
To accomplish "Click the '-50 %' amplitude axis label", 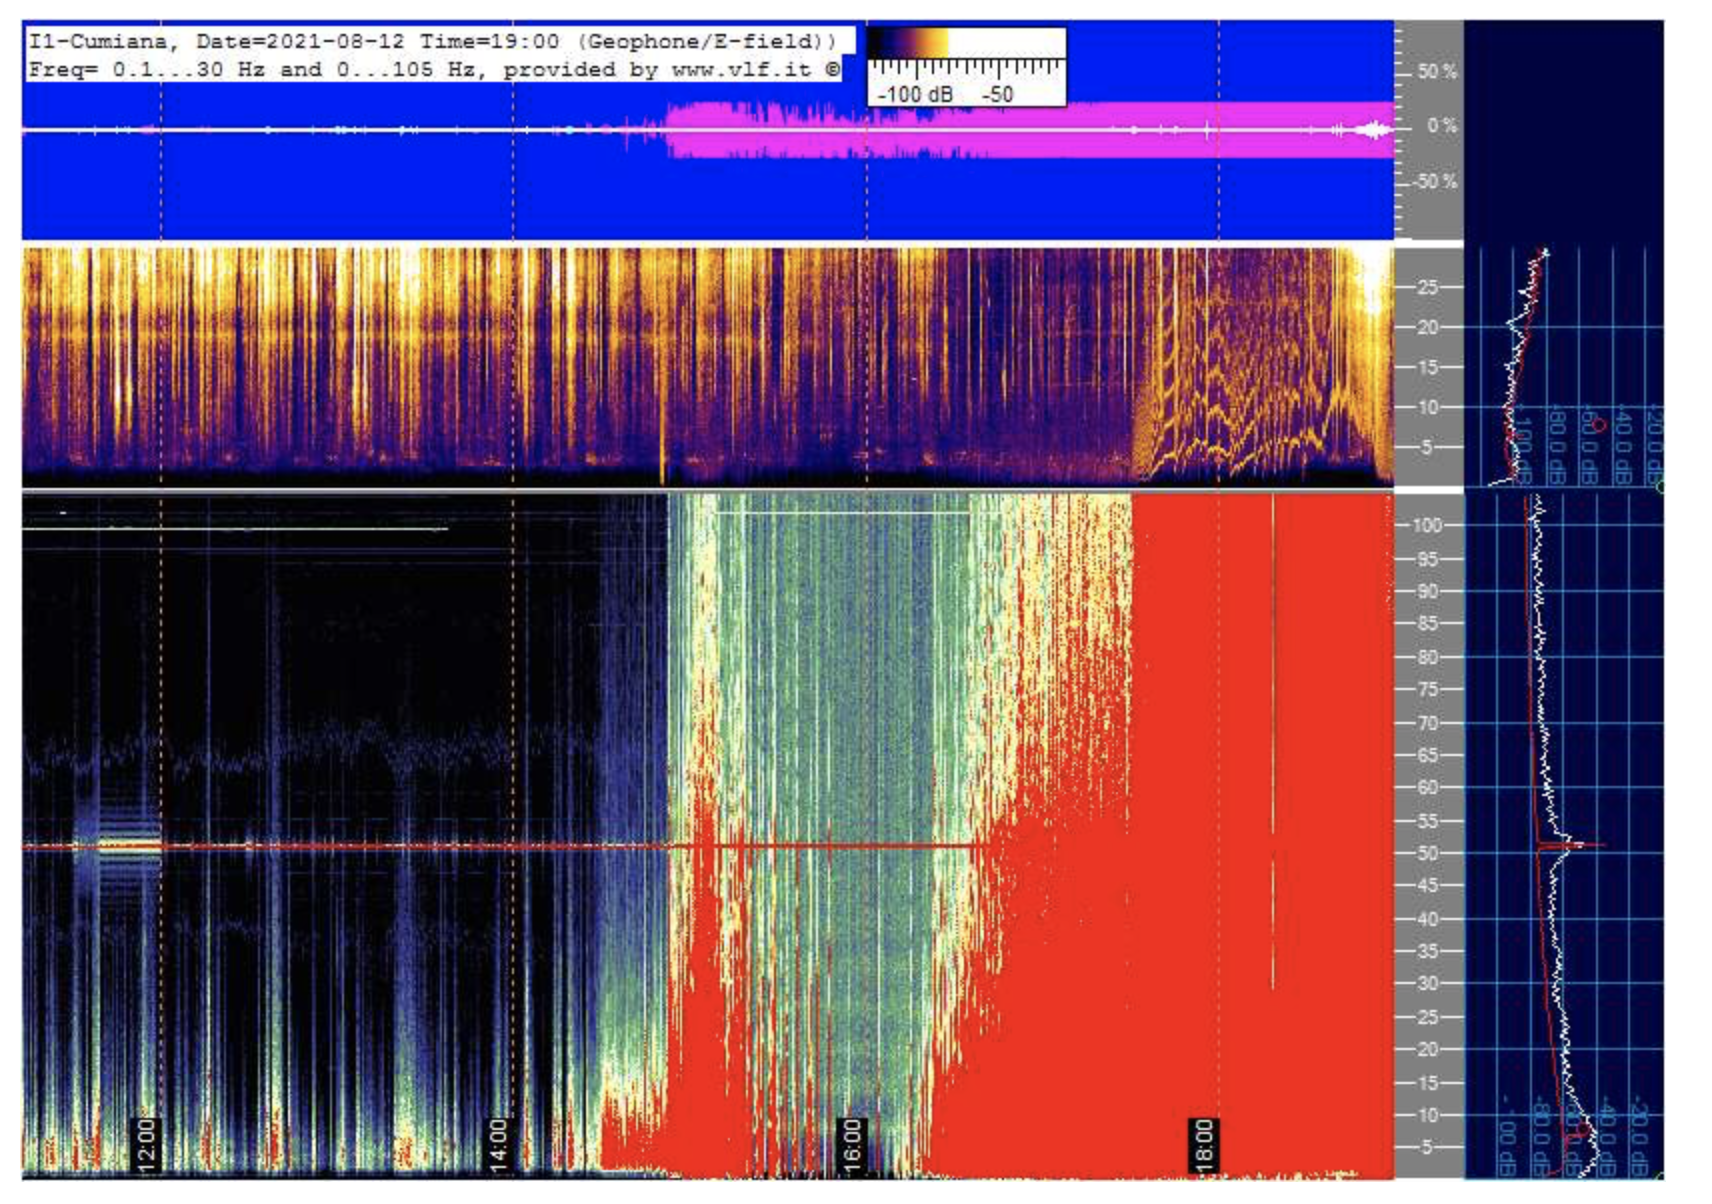I will [1435, 182].
